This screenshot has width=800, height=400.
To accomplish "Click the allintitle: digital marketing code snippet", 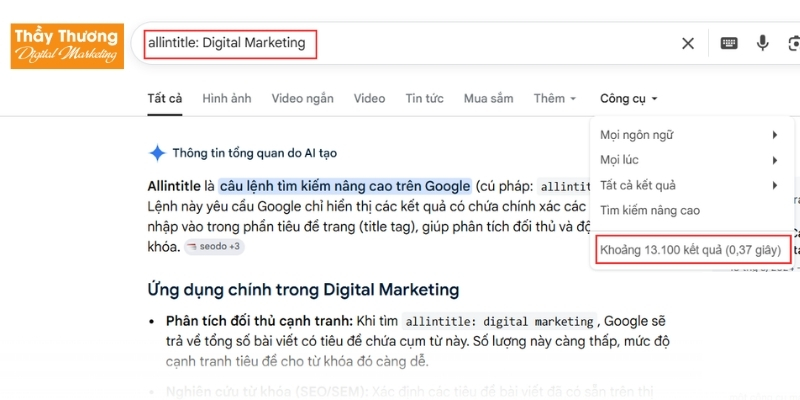I will pos(499,322).
